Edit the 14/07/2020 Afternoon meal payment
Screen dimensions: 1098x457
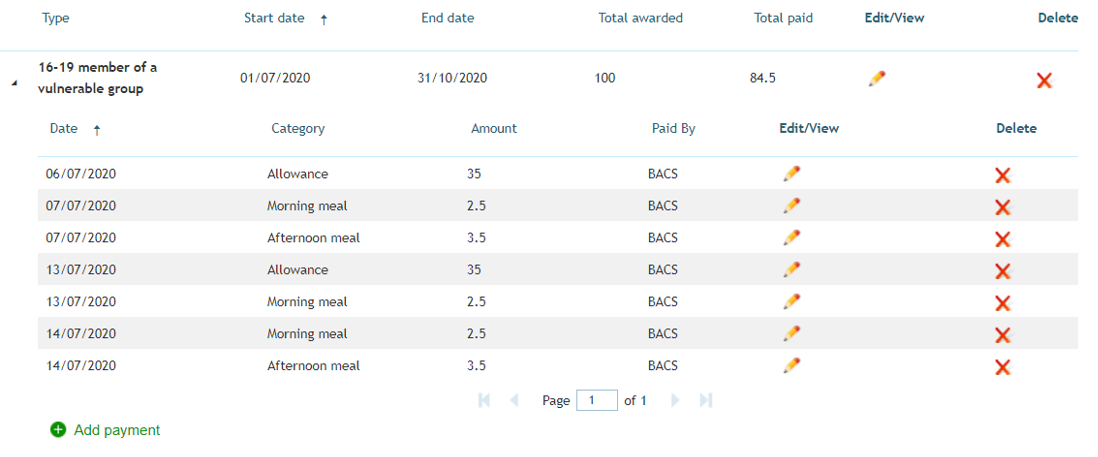point(791,365)
